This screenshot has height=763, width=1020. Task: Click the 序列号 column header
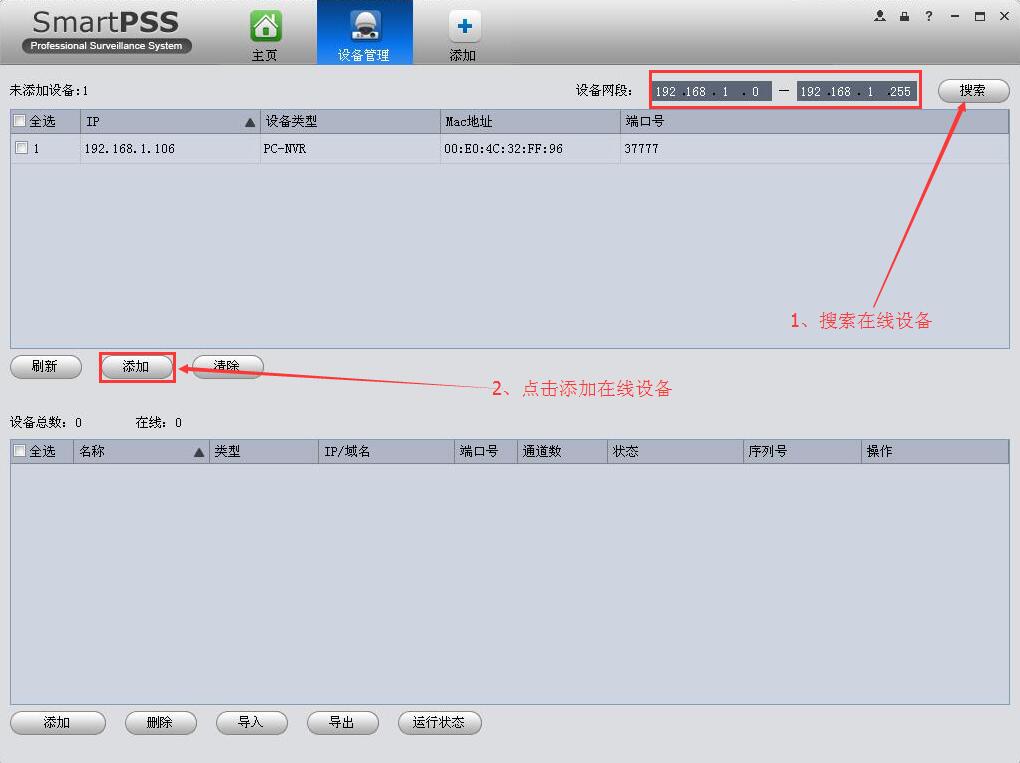pyautogui.click(x=802, y=451)
